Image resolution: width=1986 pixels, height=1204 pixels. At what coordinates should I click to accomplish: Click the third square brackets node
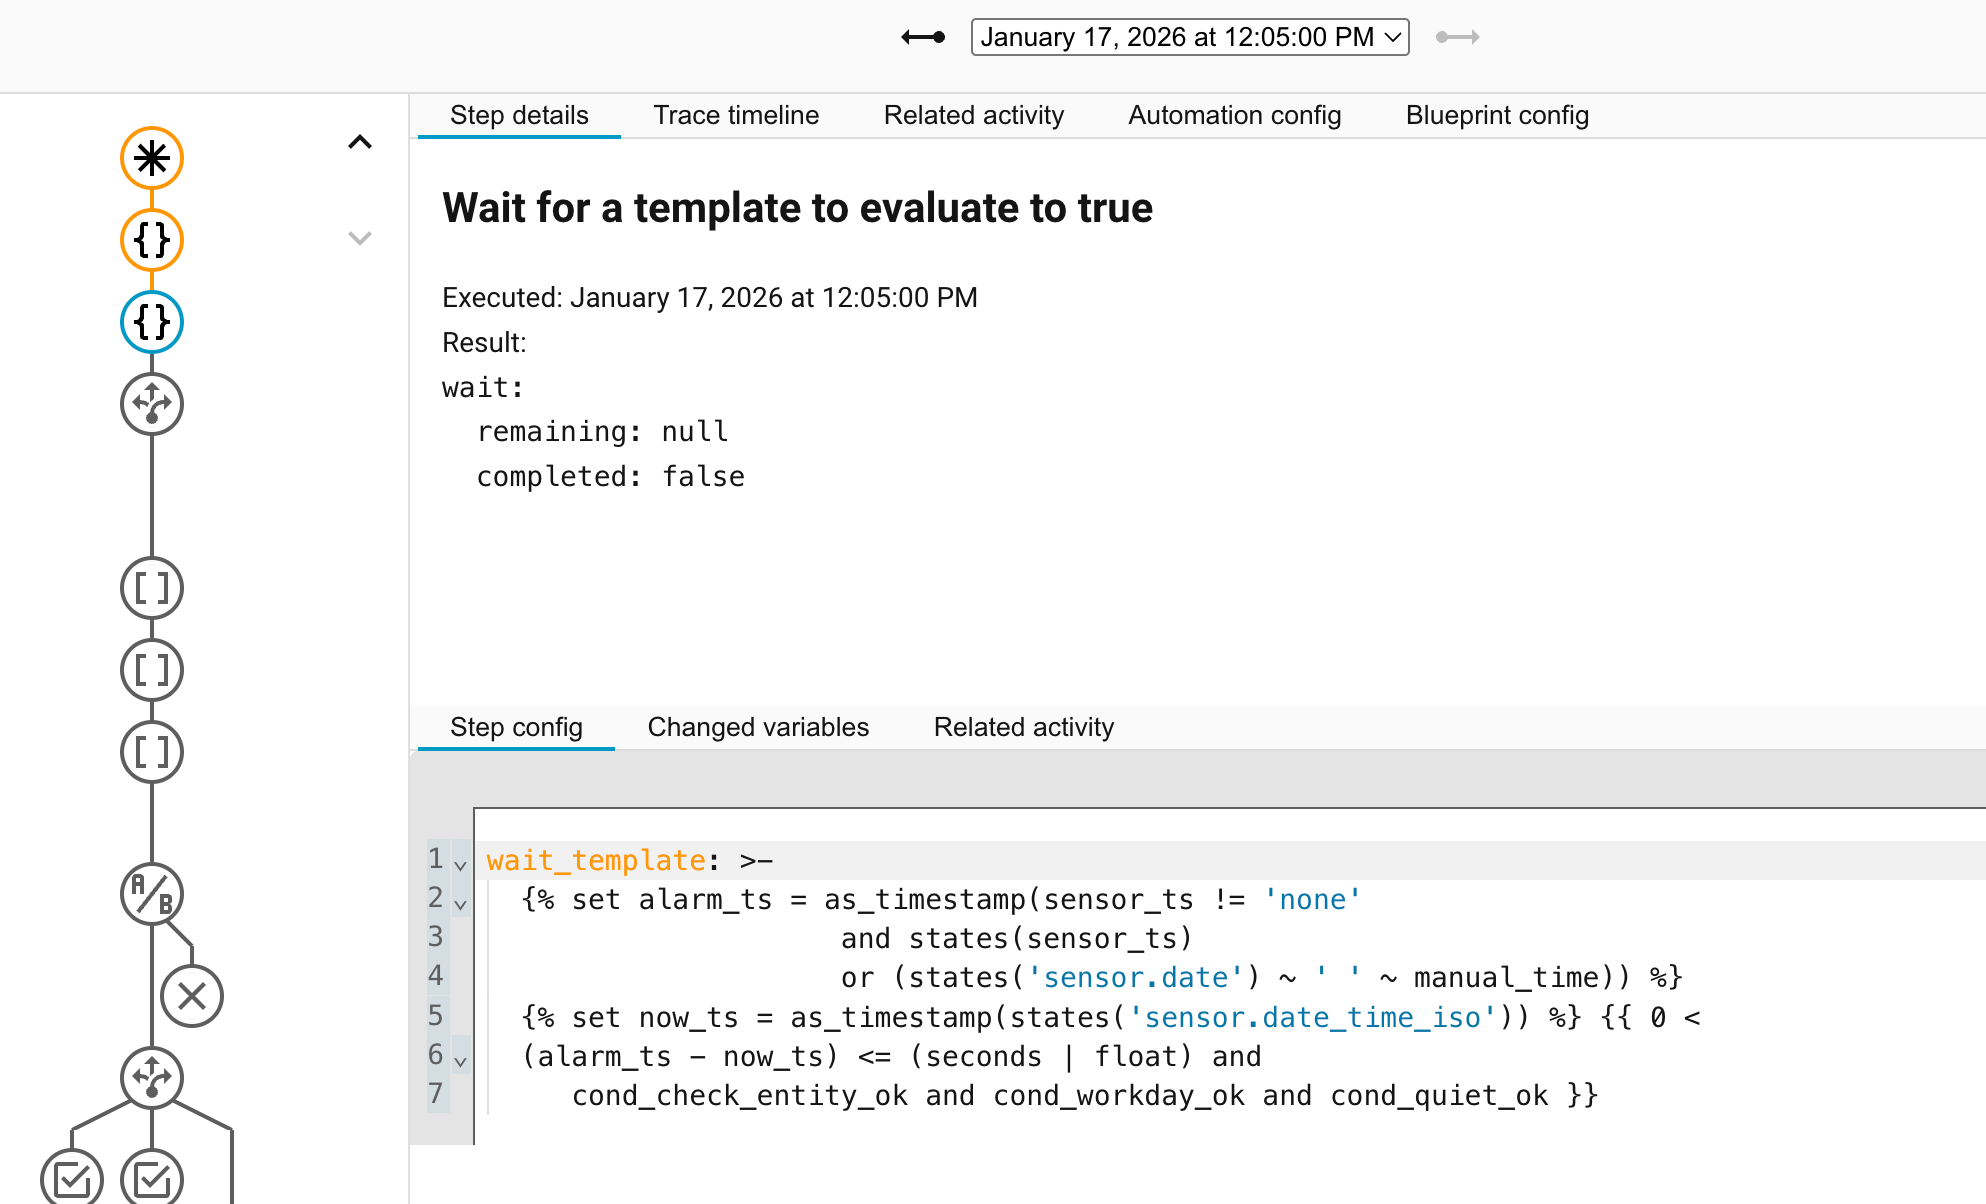(152, 752)
